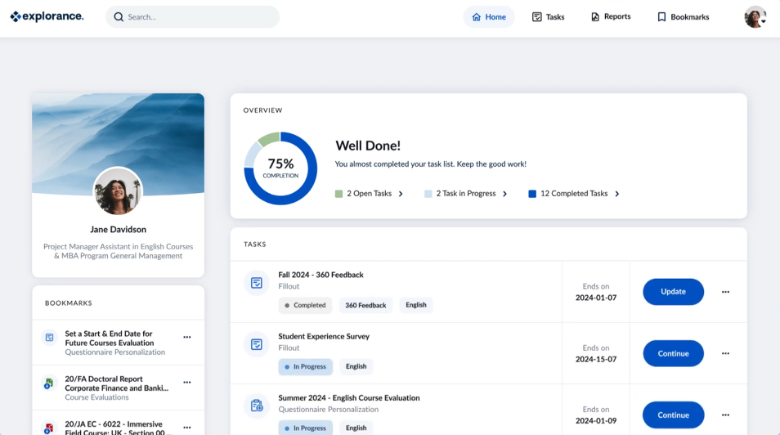Click the Fall 2024 - 360 Feedback task icon

[x=257, y=283]
